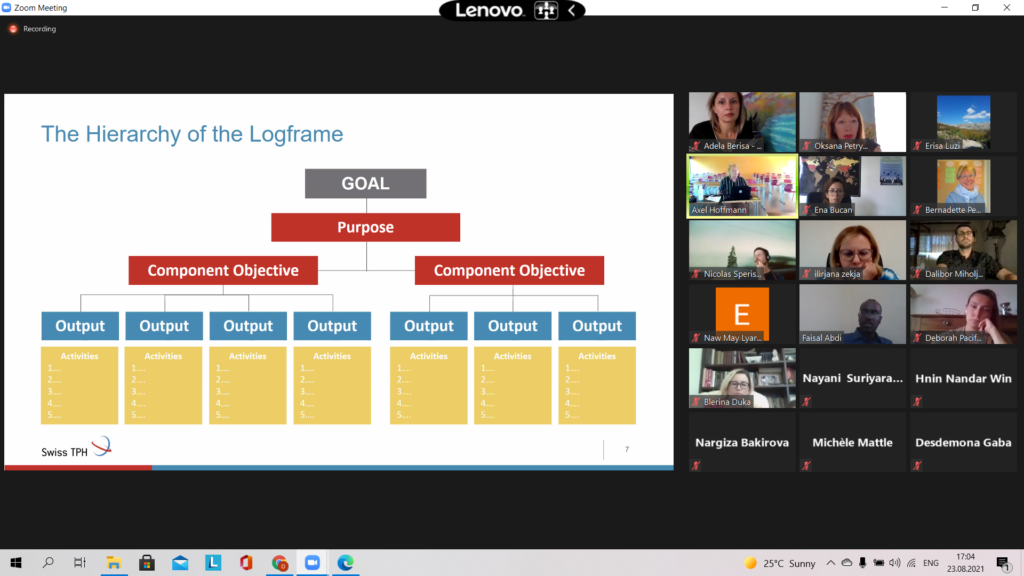
Task: Open the Lenovo Vantage toolbar icon
Action: (x=546, y=11)
